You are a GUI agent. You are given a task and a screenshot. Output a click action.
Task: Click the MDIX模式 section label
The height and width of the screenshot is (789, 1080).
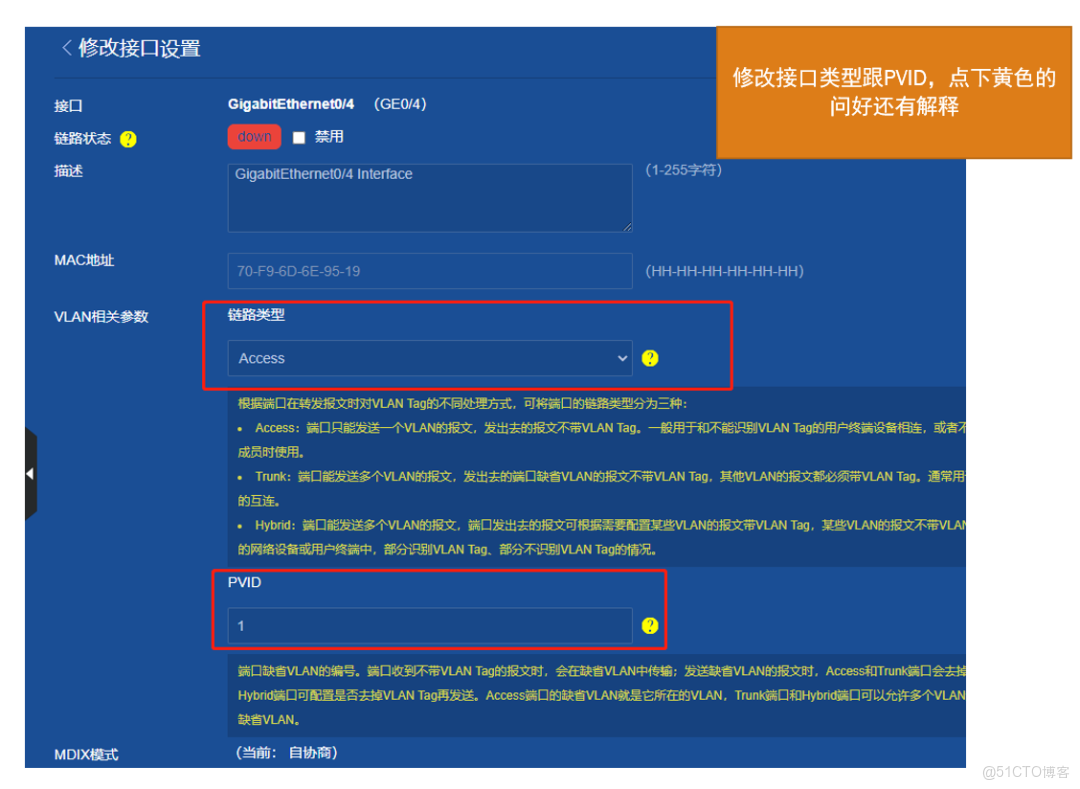85,754
